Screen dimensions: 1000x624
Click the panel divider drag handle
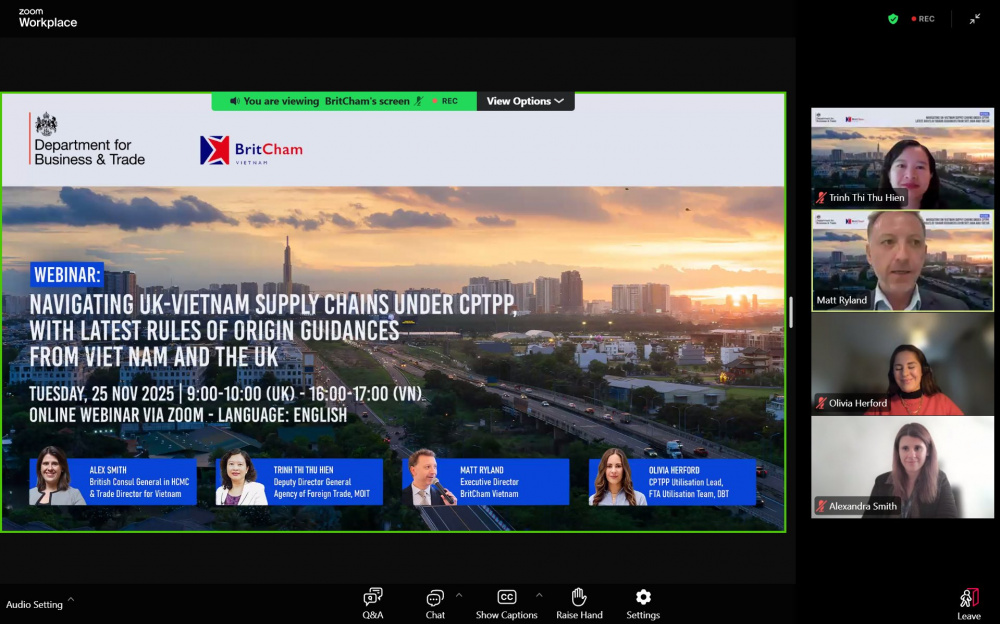[x=790, y=312]
